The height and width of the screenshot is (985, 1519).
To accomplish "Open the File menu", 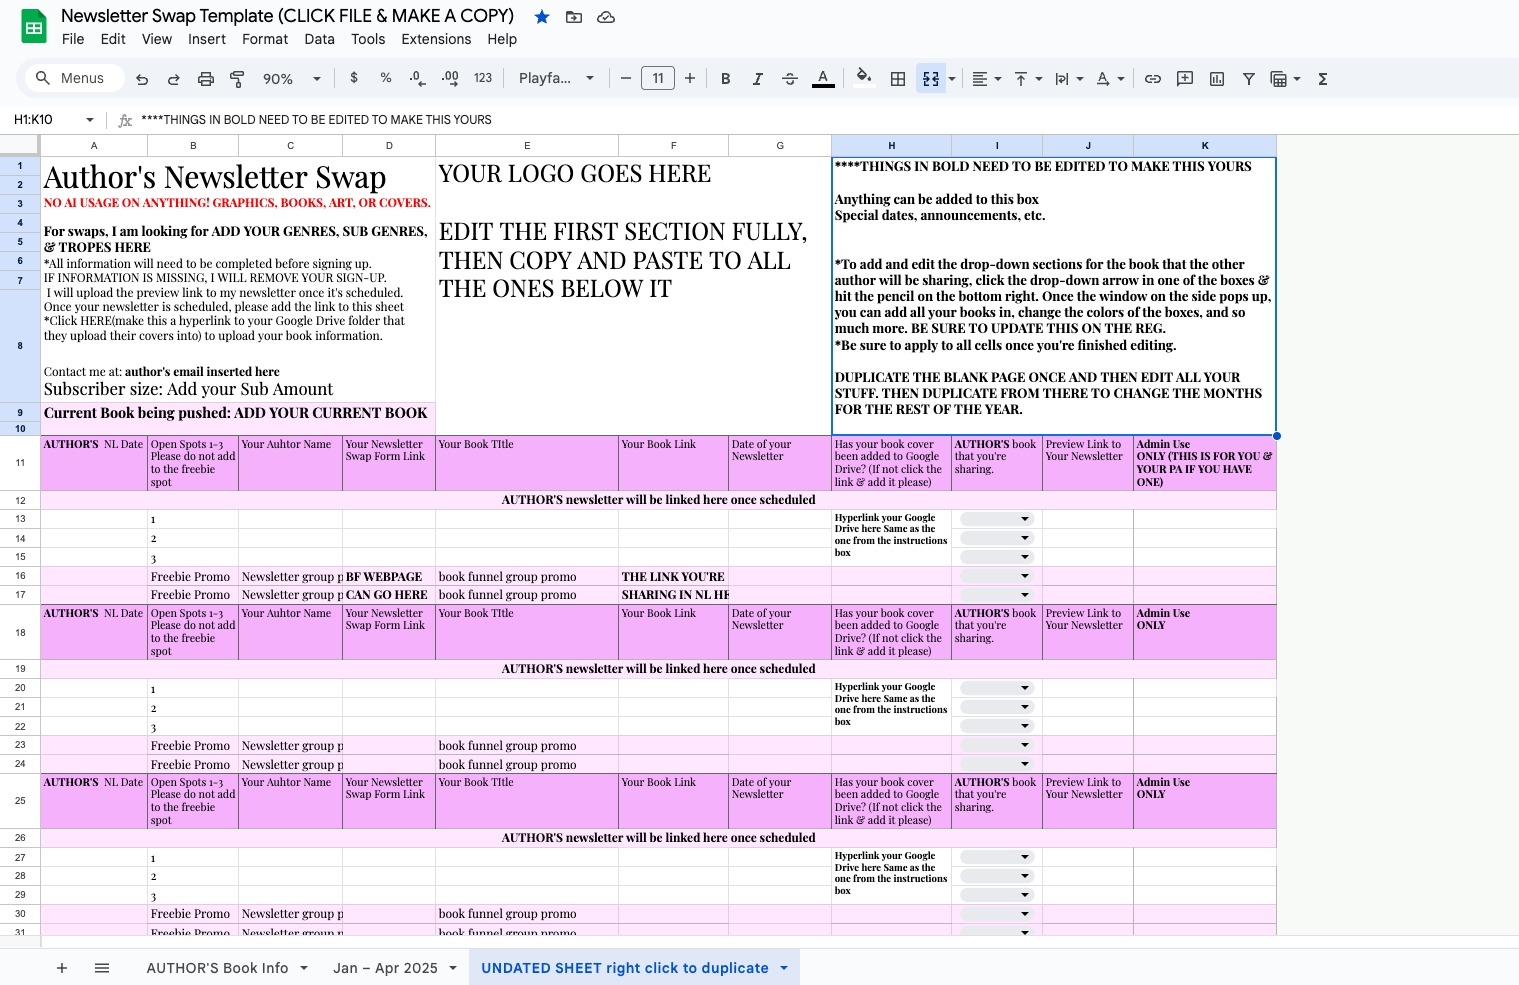I will 73,39.
